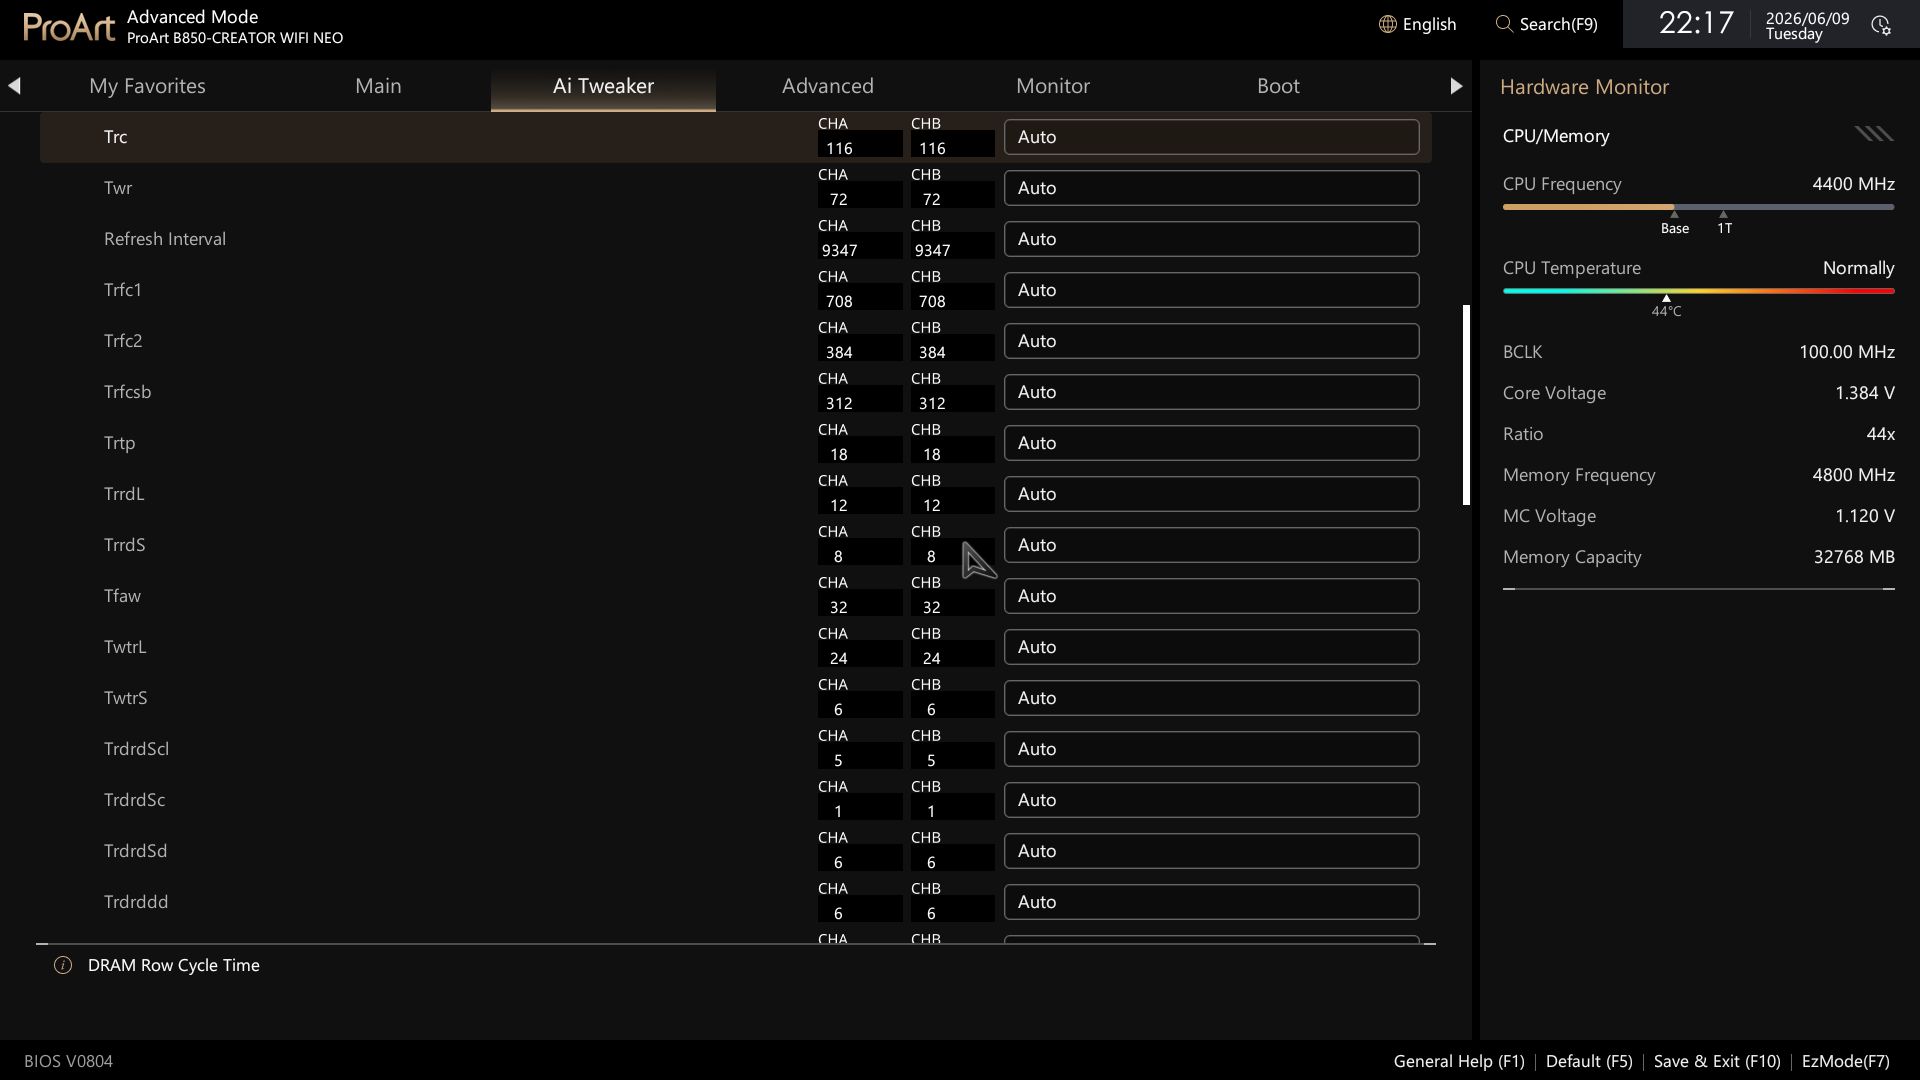Click Trfc1 CHB value 708

tap(932, 301)
